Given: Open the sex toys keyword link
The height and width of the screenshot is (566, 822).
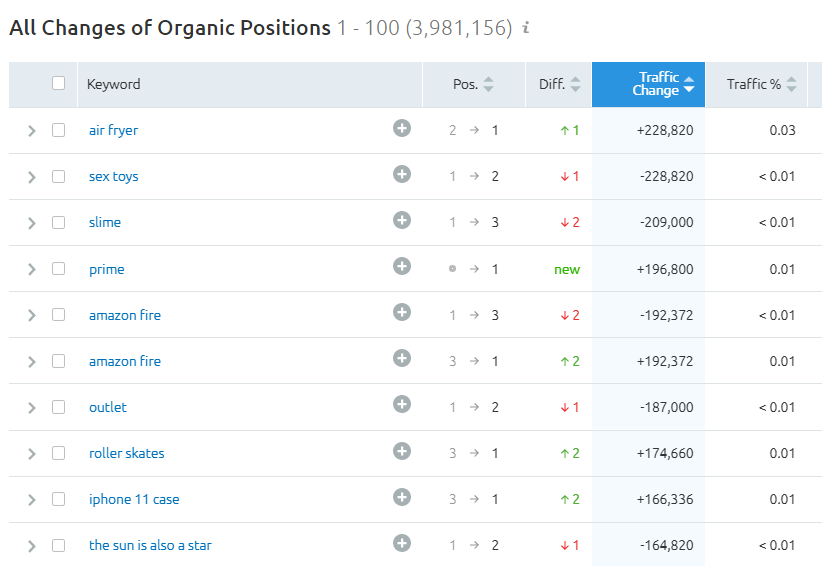Looking at the screenshot, I should (x=113, y=177).
